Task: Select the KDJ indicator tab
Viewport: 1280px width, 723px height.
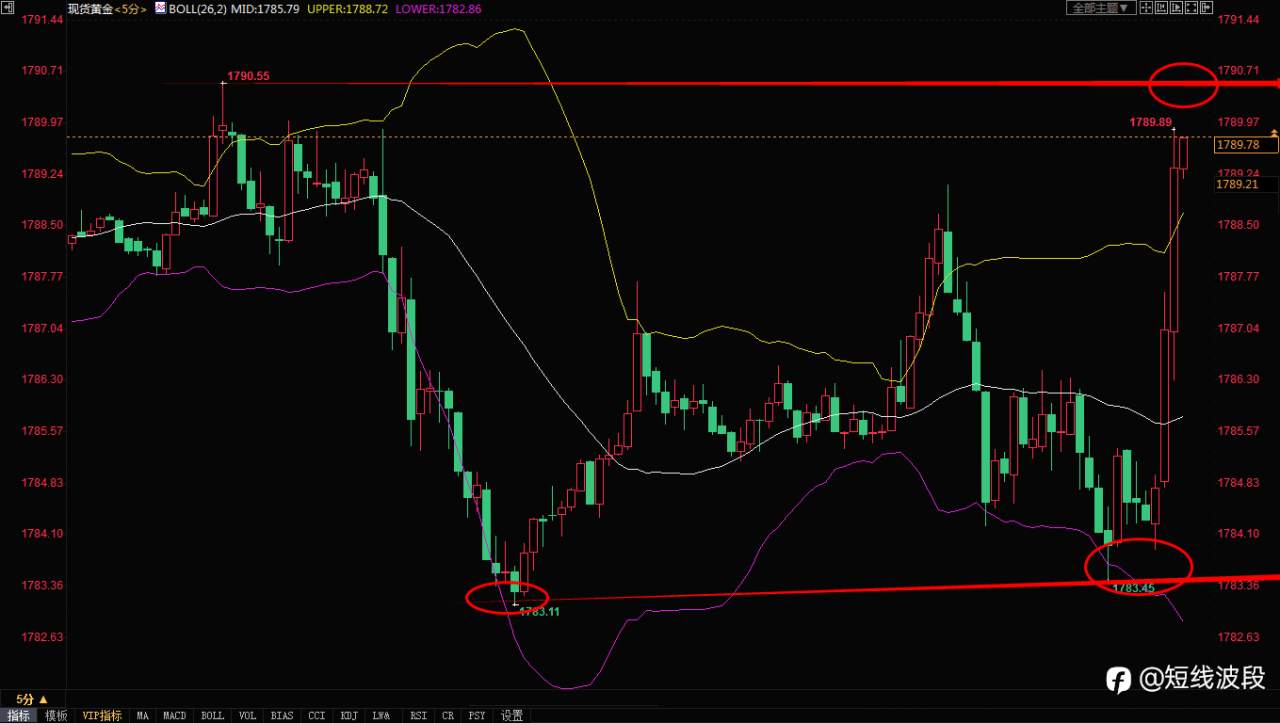Action: 350,715
